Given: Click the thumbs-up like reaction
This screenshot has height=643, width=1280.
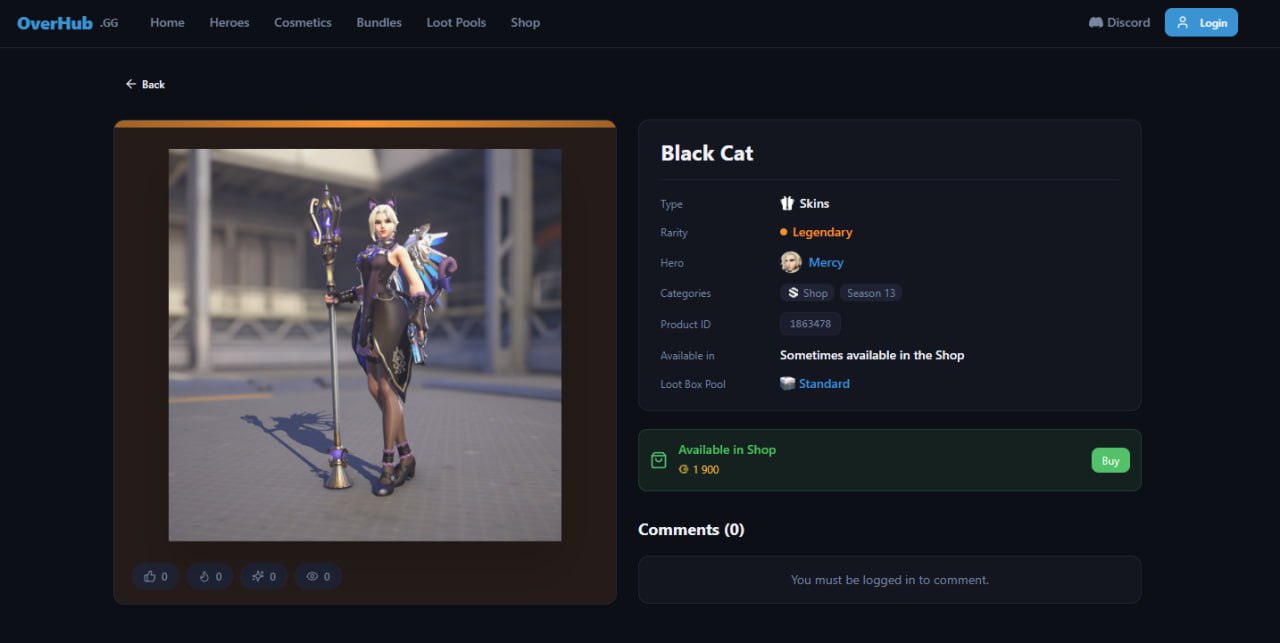Looking at the screenshot, I should point(156,576).
